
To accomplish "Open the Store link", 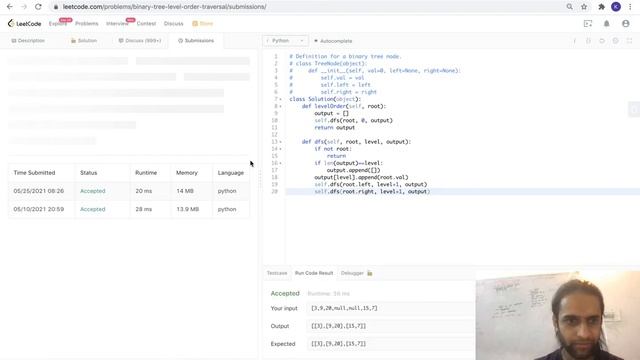I will click(x=203, y=24).
